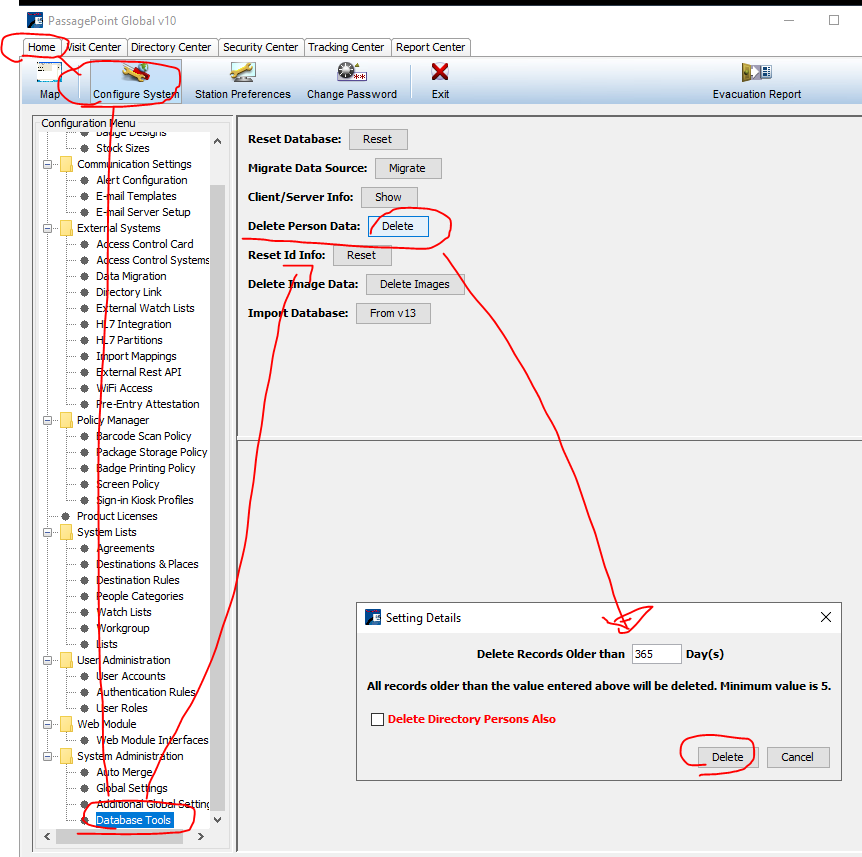This screenshot has width=862, height=857.
Task: Cancel the Setting Details dialog
Action: (x=798, y=757)
